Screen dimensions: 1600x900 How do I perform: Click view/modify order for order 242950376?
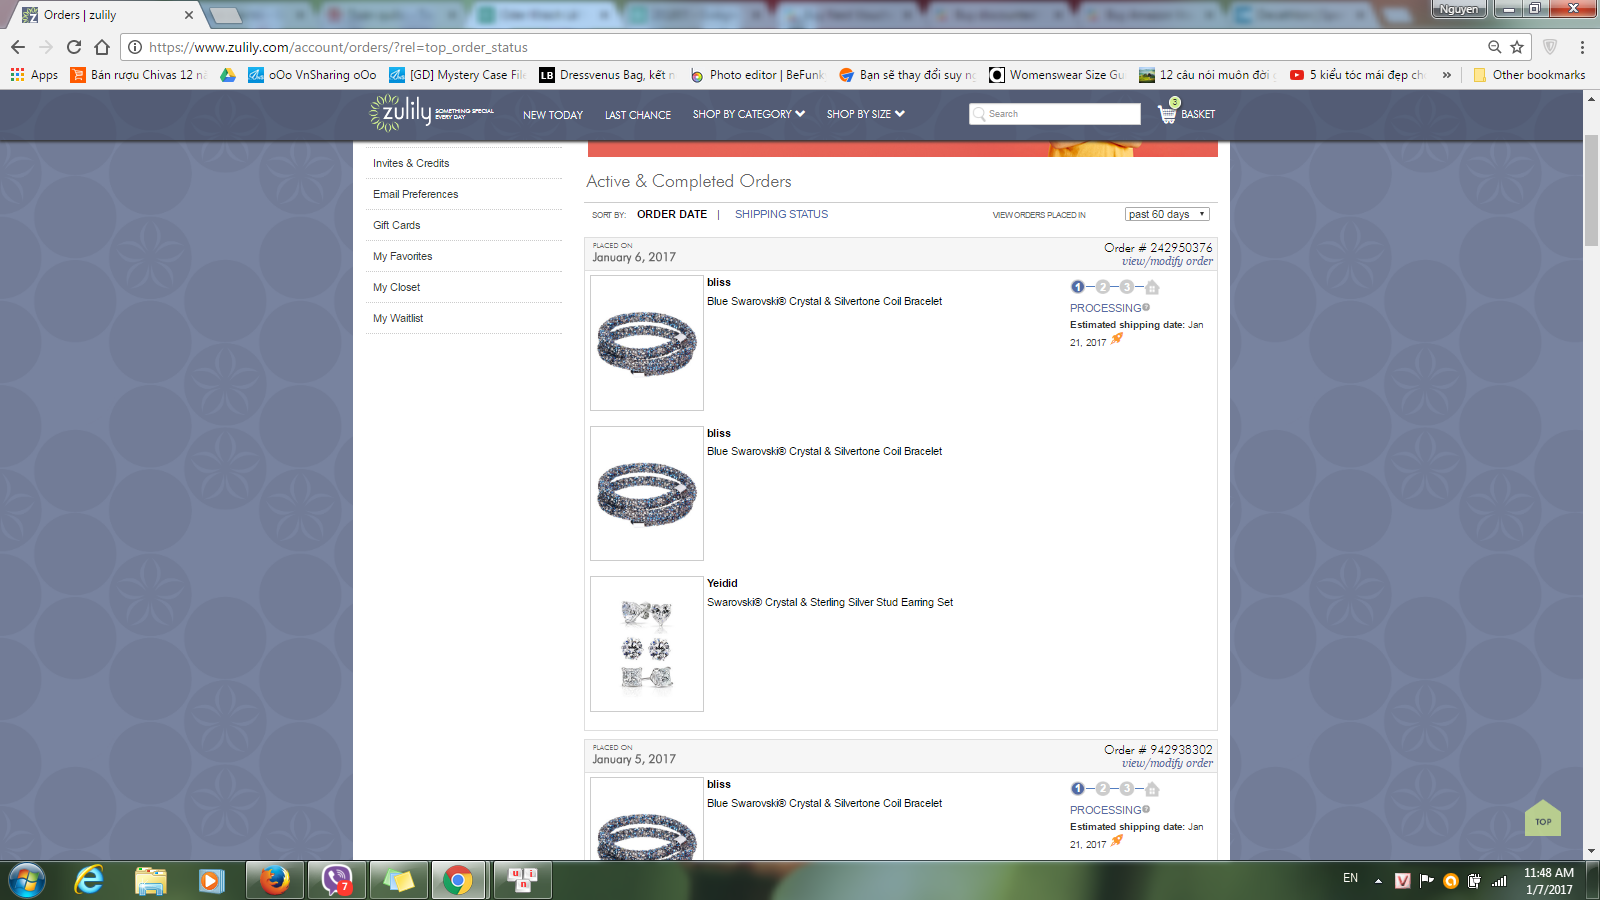pyautogui.click(x=1167, y=262)
